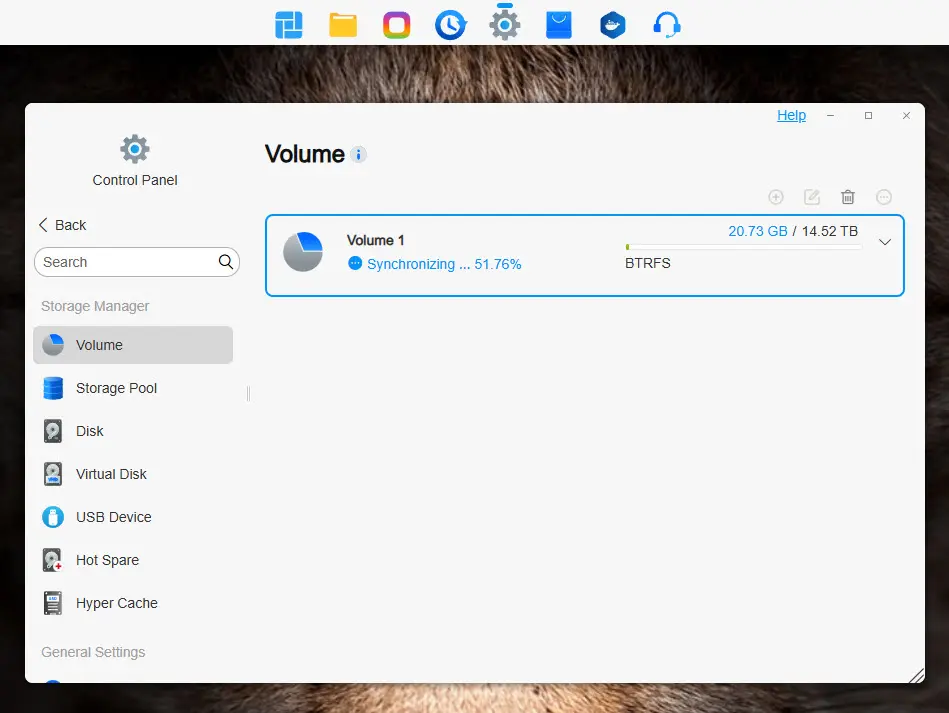The height and width of the screenshot is (713, 949).
Task: Open USB Device section
Action: point(133,517)
